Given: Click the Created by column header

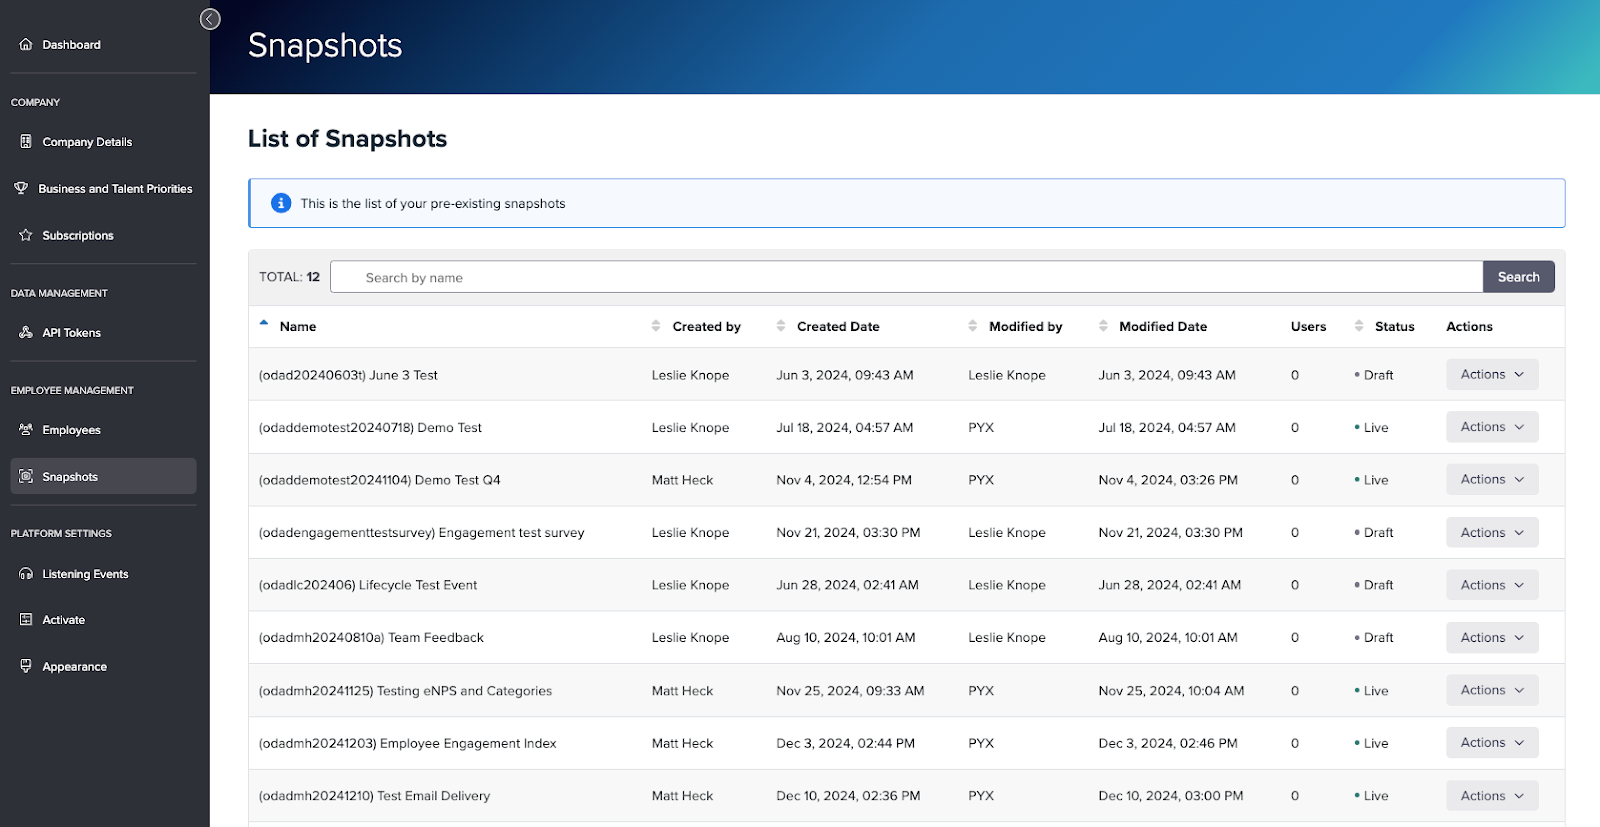Looking at the screenshot, I should click(706, 326).
